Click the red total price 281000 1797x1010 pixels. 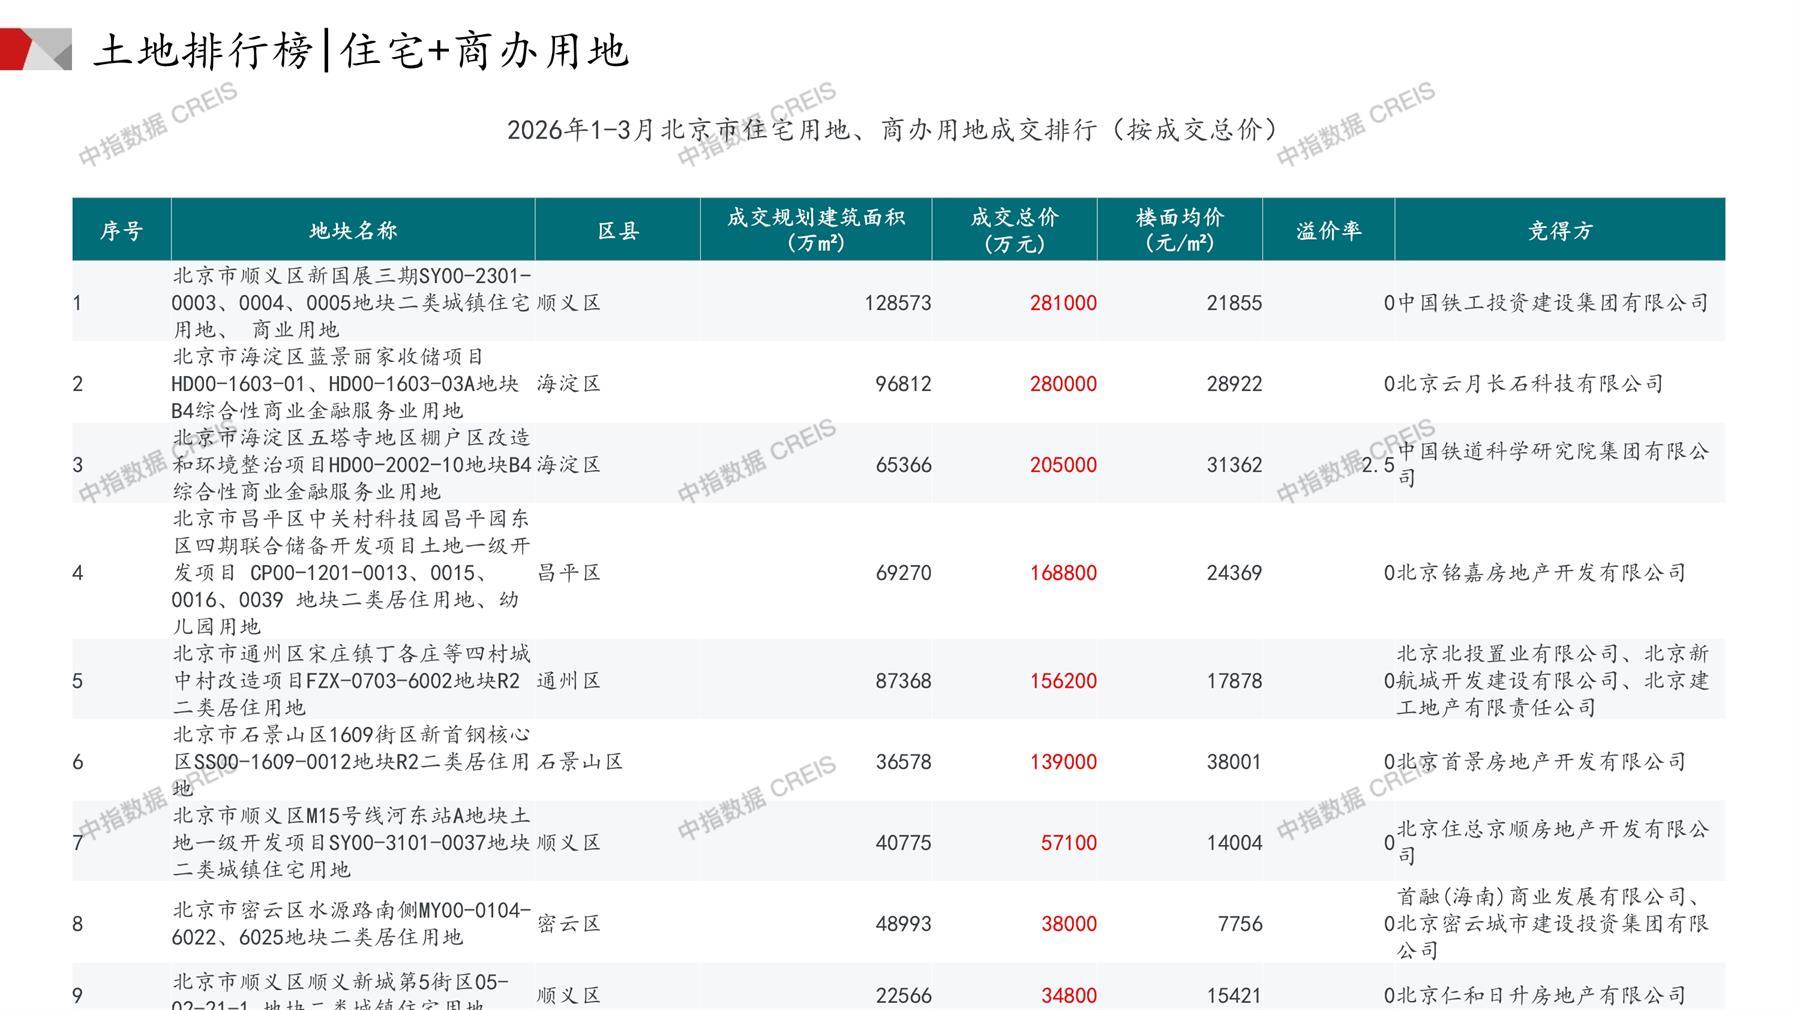[x=1063, y=303]
